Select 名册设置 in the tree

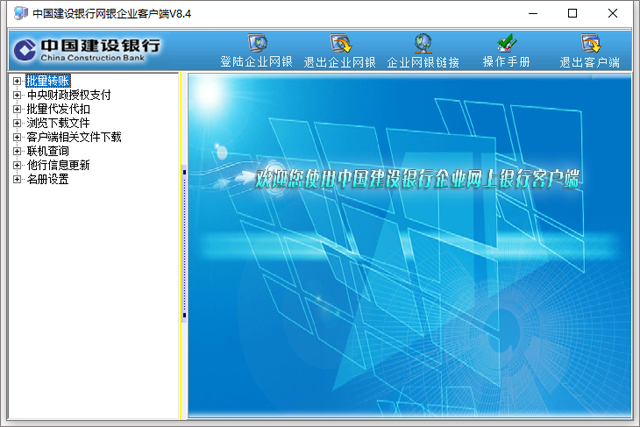[x=48, y=179]
